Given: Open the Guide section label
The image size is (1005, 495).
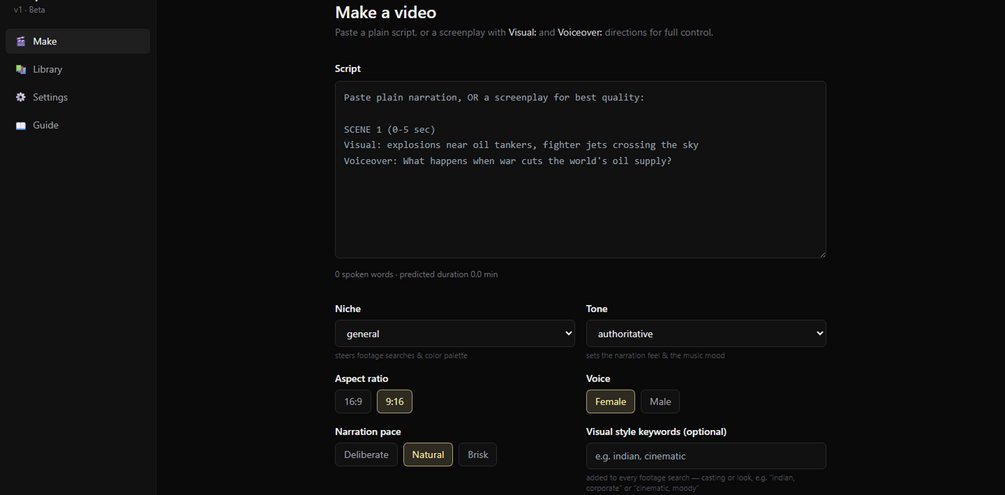Looking at the screenshot, I should pyautogui.click(x=46, y=126).
